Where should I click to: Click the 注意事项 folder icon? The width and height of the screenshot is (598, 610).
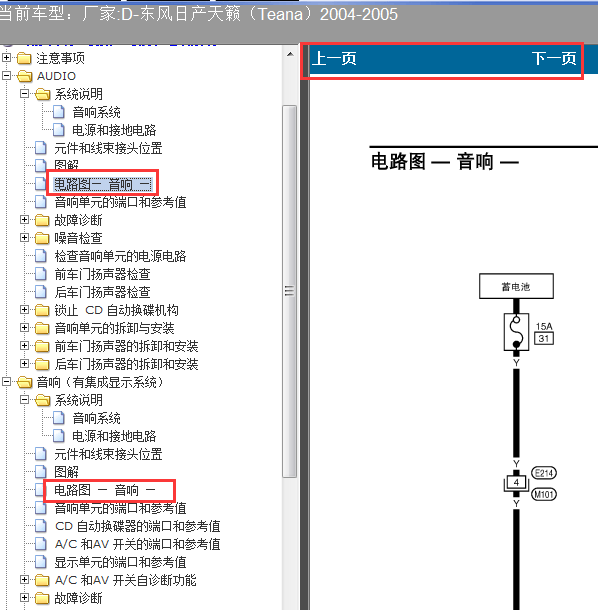[24, 58]
